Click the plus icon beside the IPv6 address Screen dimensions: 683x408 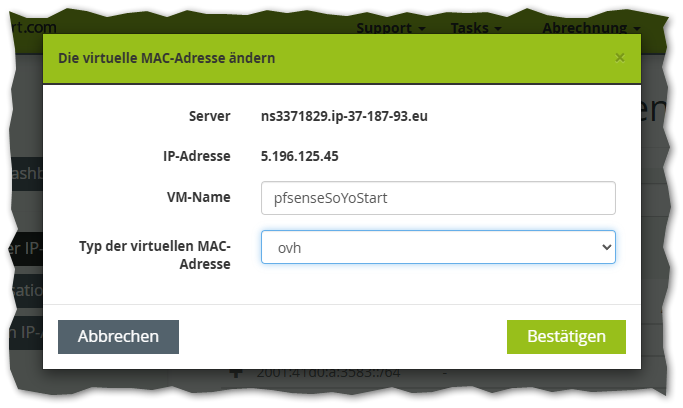click(x=237, y=372)
